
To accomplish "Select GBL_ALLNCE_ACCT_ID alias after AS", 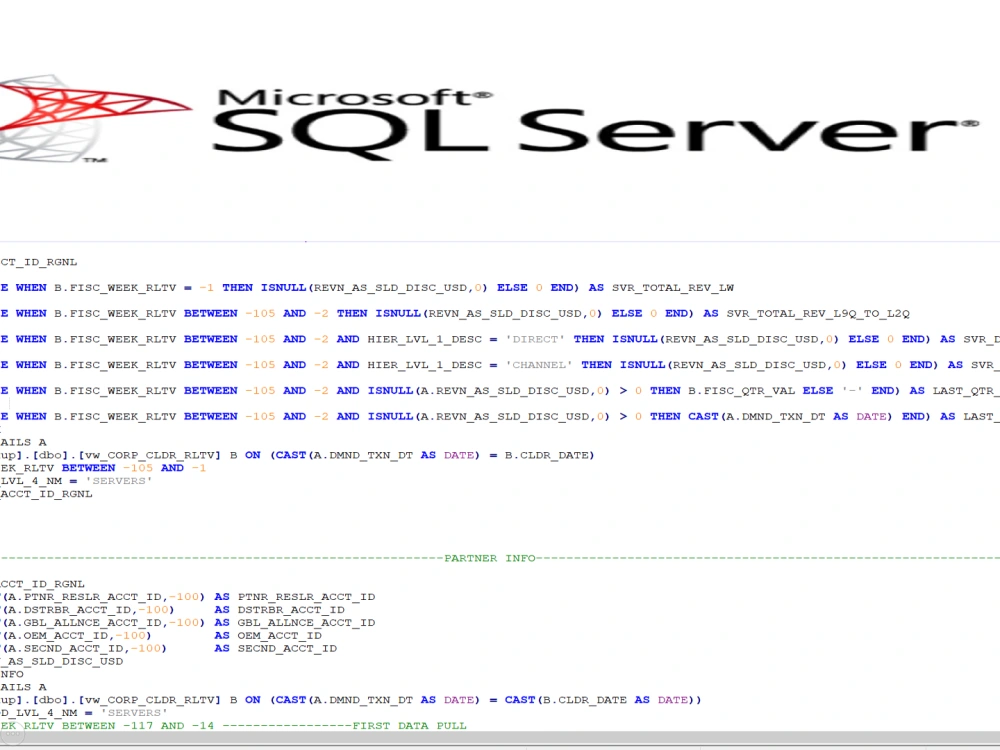I will [x=307, y=622].
